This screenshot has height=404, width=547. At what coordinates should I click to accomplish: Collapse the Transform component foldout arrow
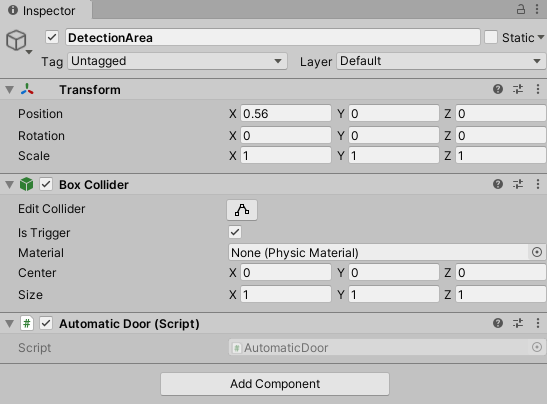(x=9, y=90)
